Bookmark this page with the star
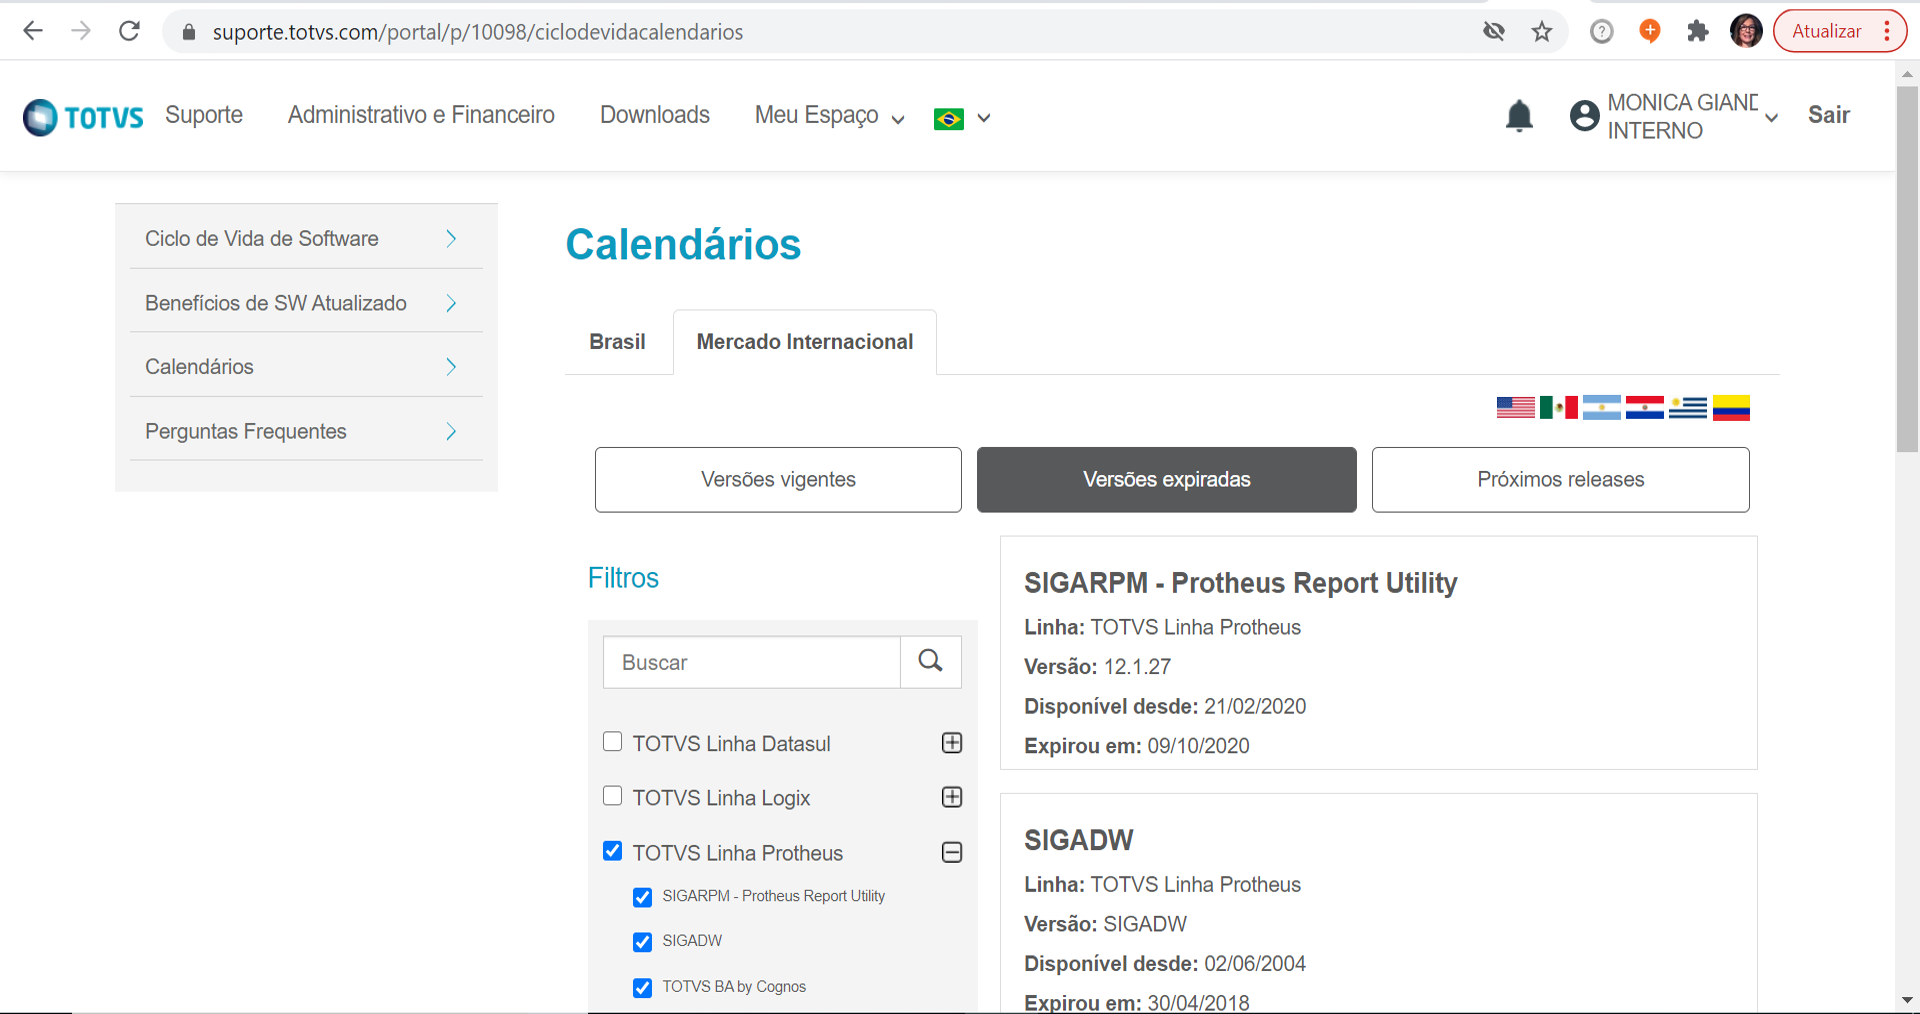Viewport: 1920px width, 1014px height. pos(1542,31)
